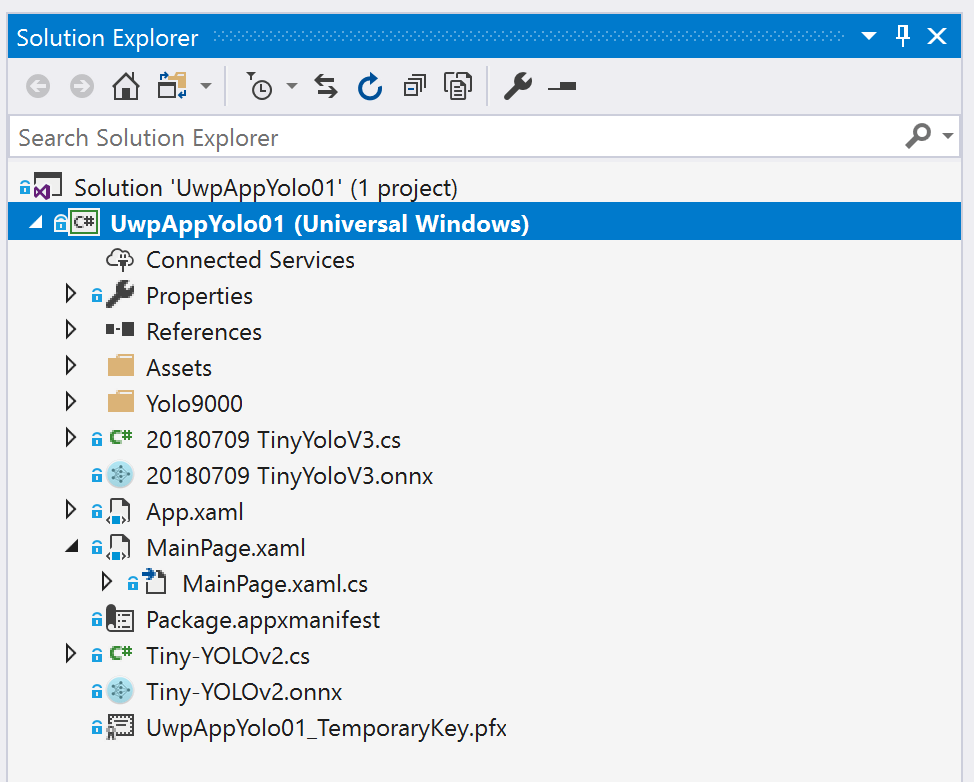Click the Home icon in toolbar

(x=126, y=87)
